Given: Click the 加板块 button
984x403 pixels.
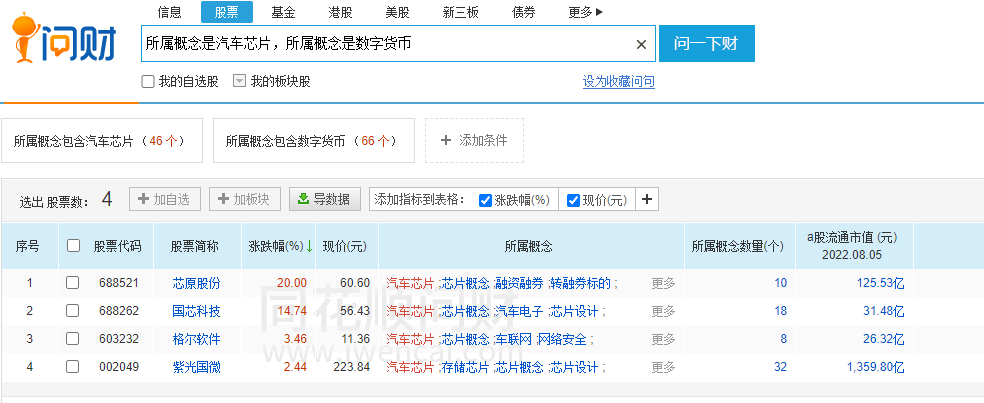Looking at the screenshot, I should [x=244, y=199].
